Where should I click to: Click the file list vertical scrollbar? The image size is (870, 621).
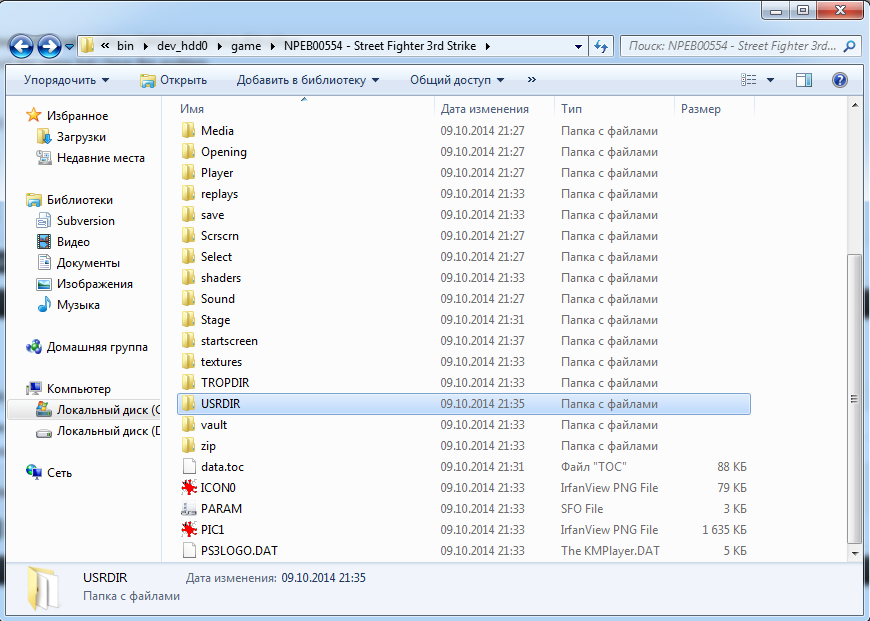[x=854, y=397]
